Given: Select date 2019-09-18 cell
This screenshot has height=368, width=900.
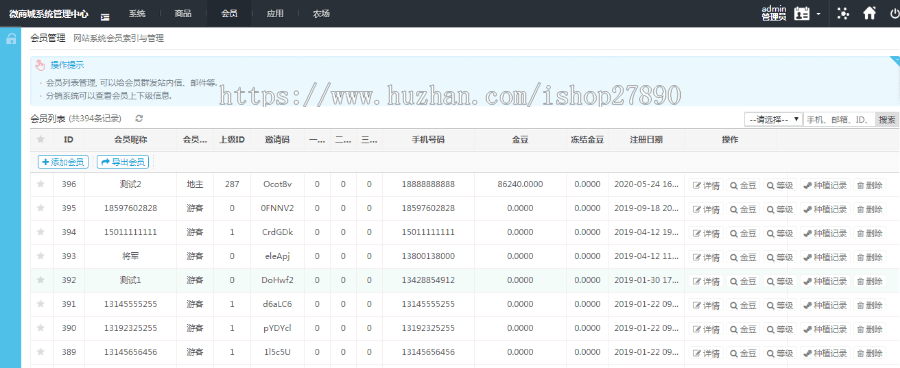Looking at the screenshot, I should pos(646,208).
